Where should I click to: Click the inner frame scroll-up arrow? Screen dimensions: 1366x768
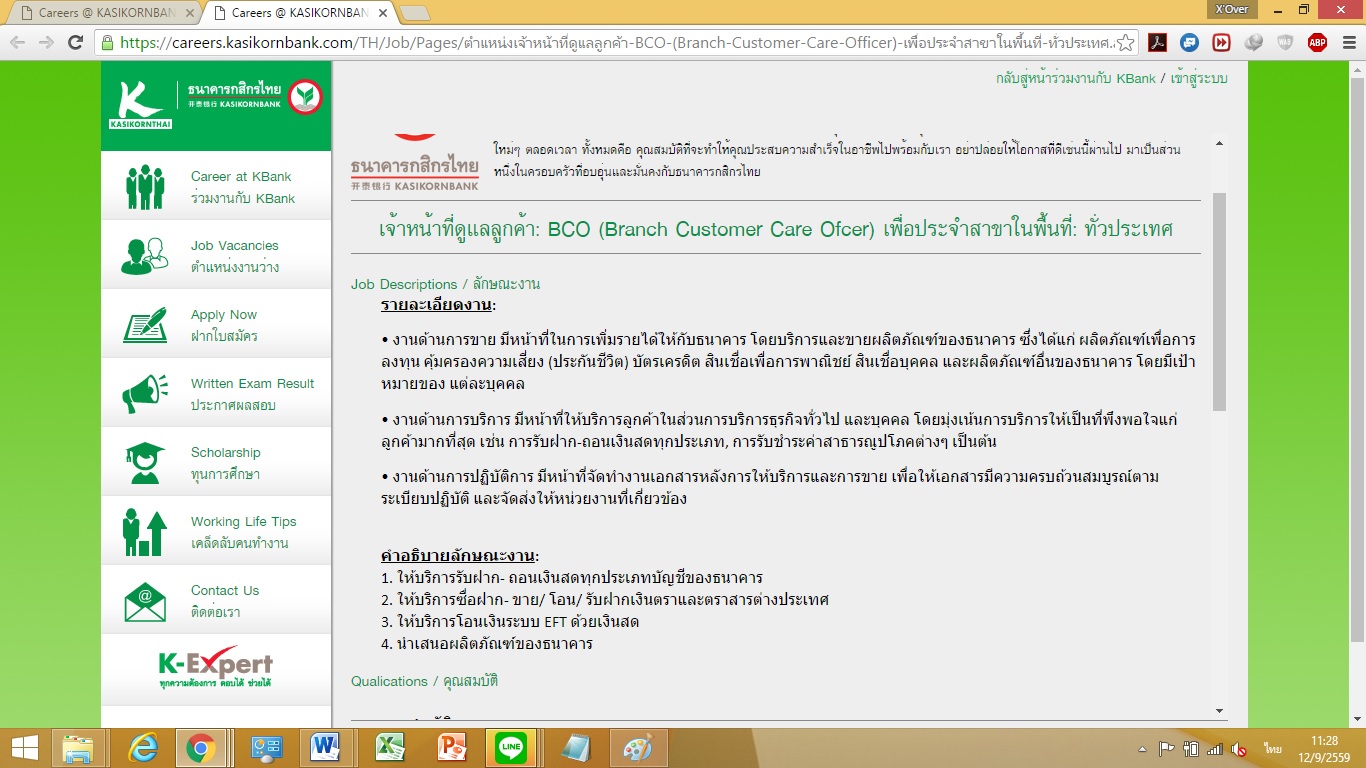coord(1219,144)
